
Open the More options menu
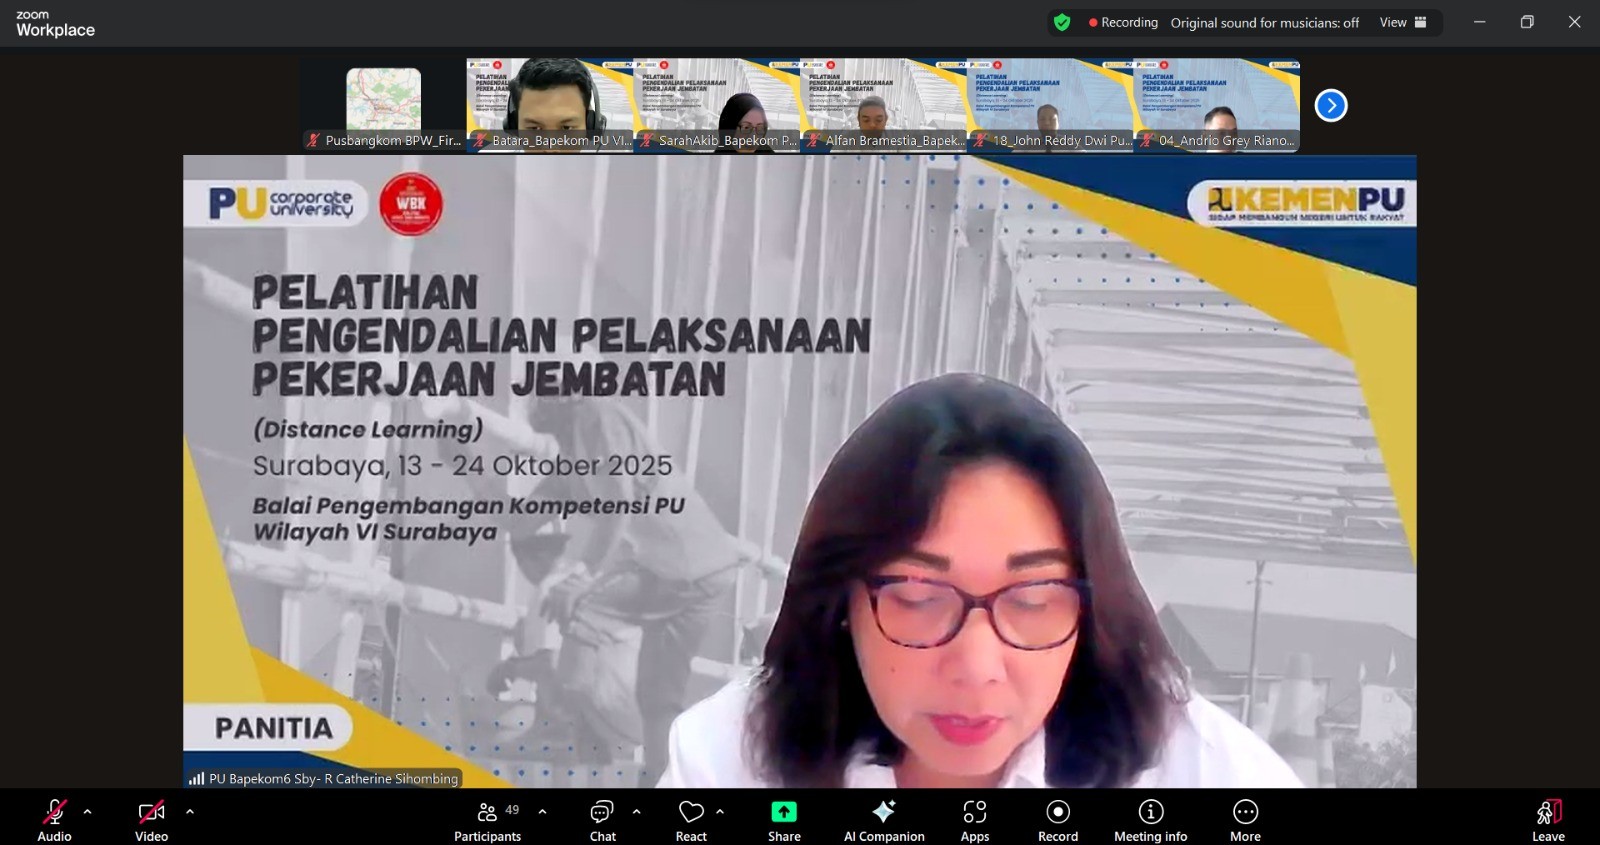(1245, 819)
